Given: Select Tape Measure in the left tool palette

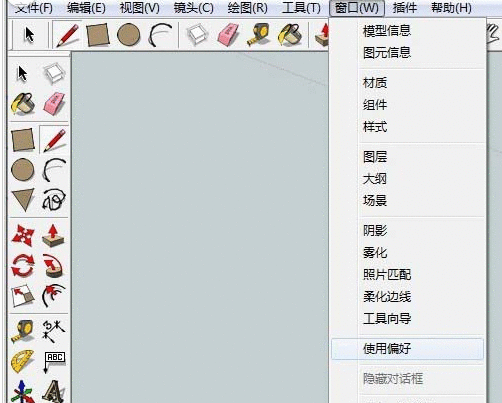Looking at the screenshot, I should tap(23, 331).
